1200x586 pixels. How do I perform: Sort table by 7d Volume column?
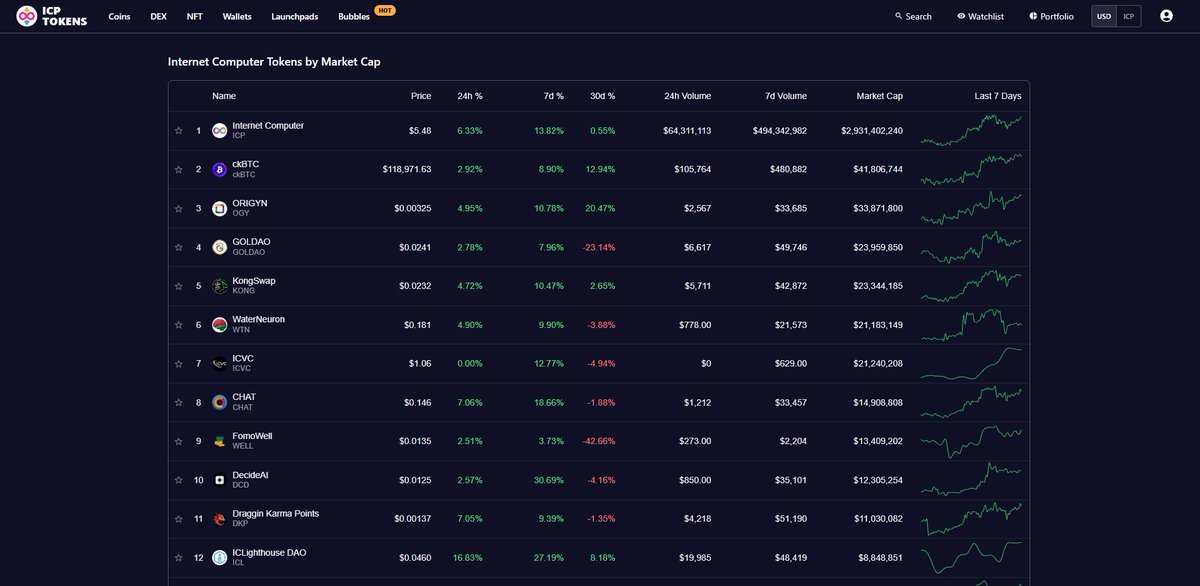[786, 96]
